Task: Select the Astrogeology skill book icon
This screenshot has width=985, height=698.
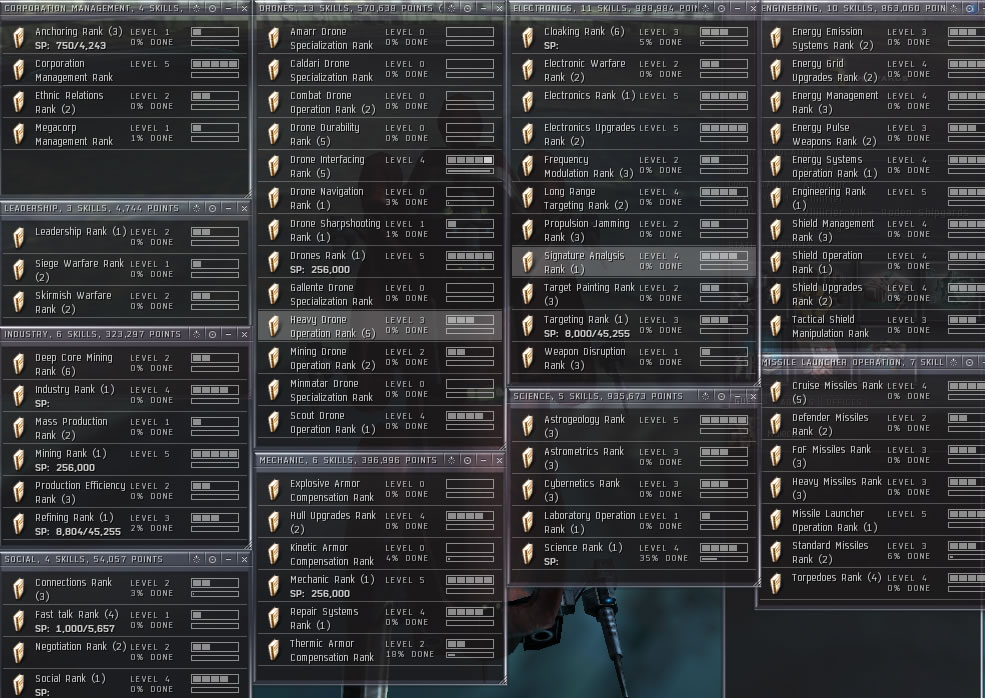Action: [x=528, y=426]
